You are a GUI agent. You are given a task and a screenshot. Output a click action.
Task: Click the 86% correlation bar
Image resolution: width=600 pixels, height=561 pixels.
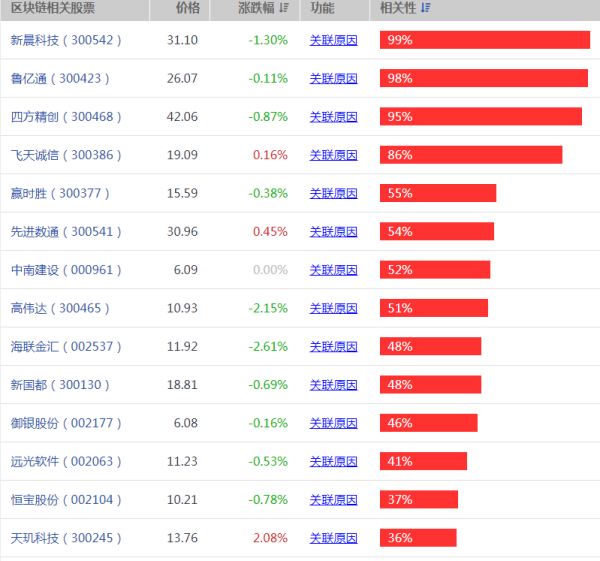tap(471, 155)
